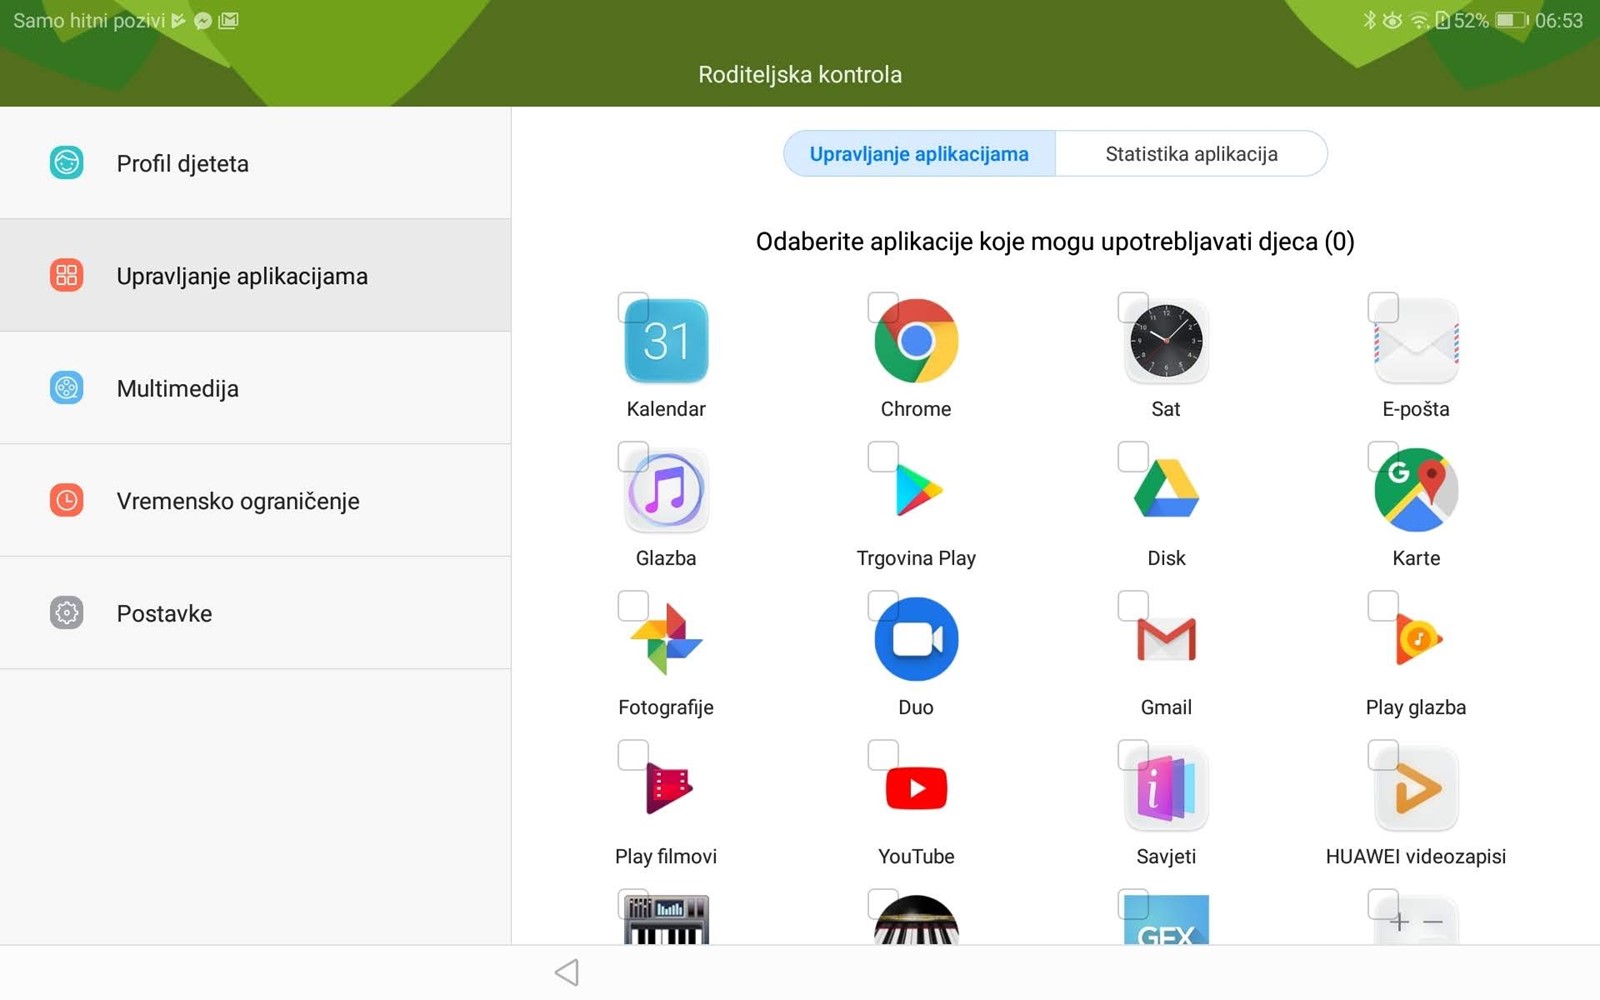Tap the Messenger notification icon
1600x1000 pixels.
tap(203, 20)
